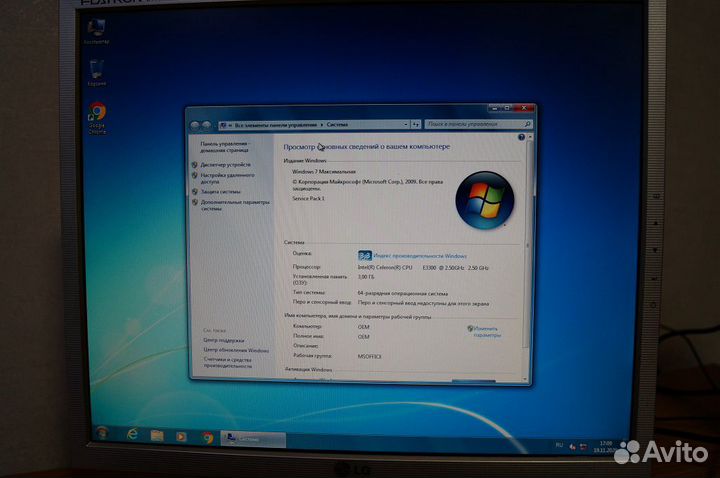Open the 'Центр обновления Windows' link
This screenshot has height=478, width=720.
coord(236,350)
